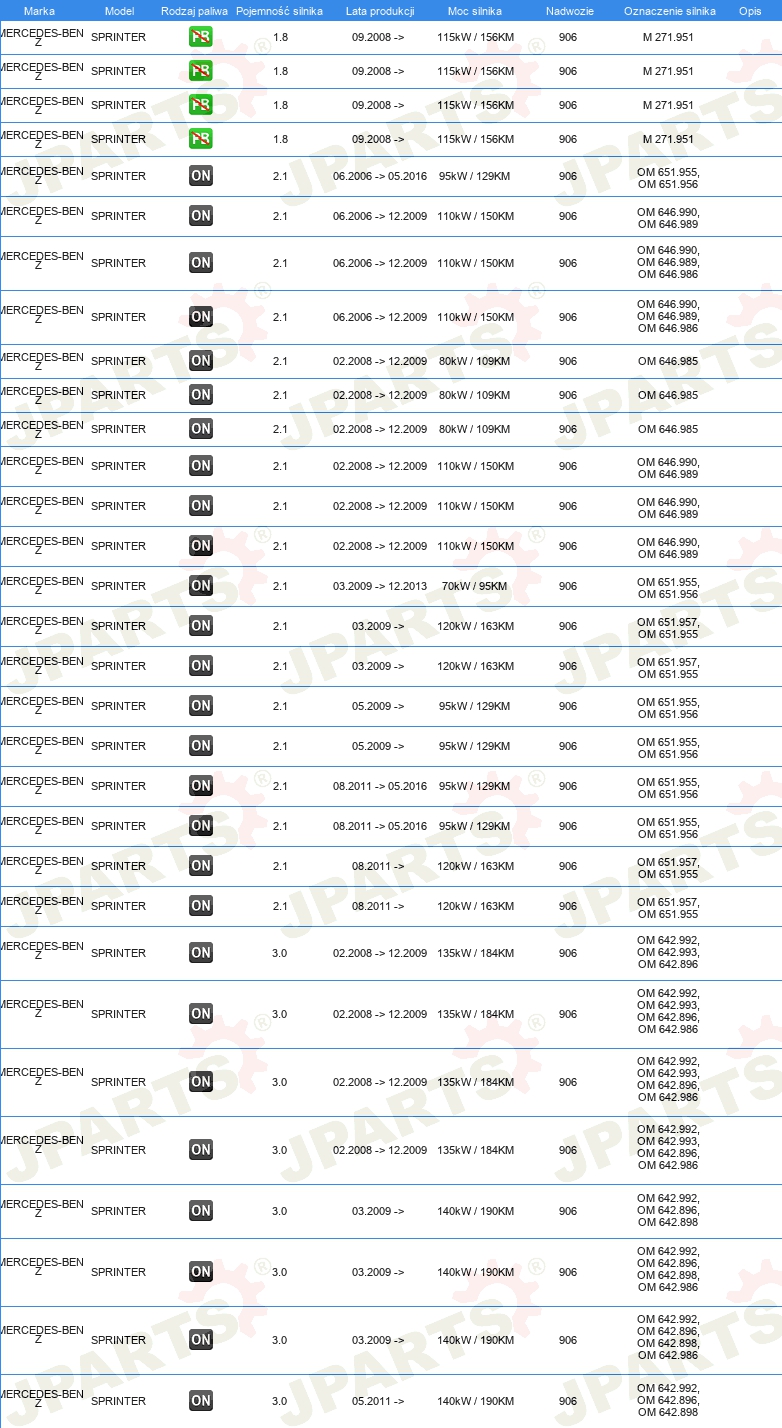Click ON diesel icon in 06.2006 -> 05.2016 row
Image resolution: width=782 pixels, height=1428 pixels.
[201, 176]
